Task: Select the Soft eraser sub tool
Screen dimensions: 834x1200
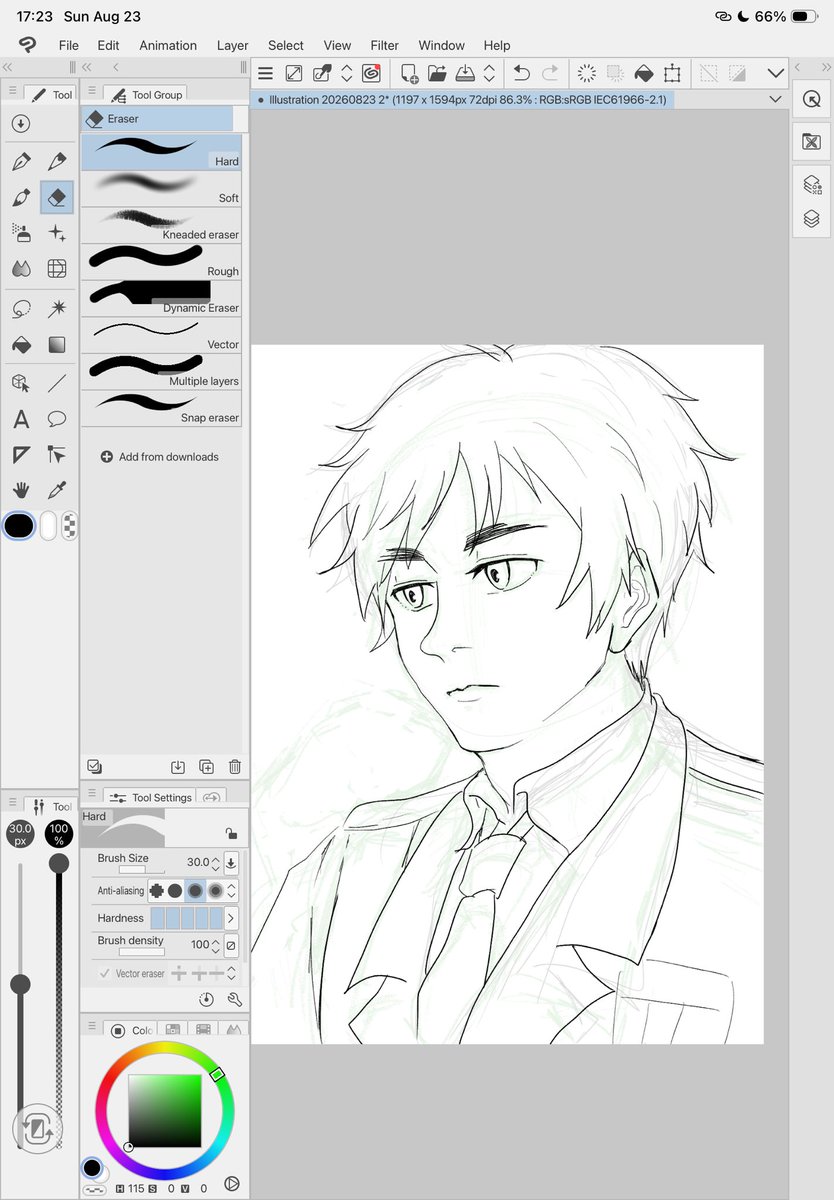Action: coord(161,189)
